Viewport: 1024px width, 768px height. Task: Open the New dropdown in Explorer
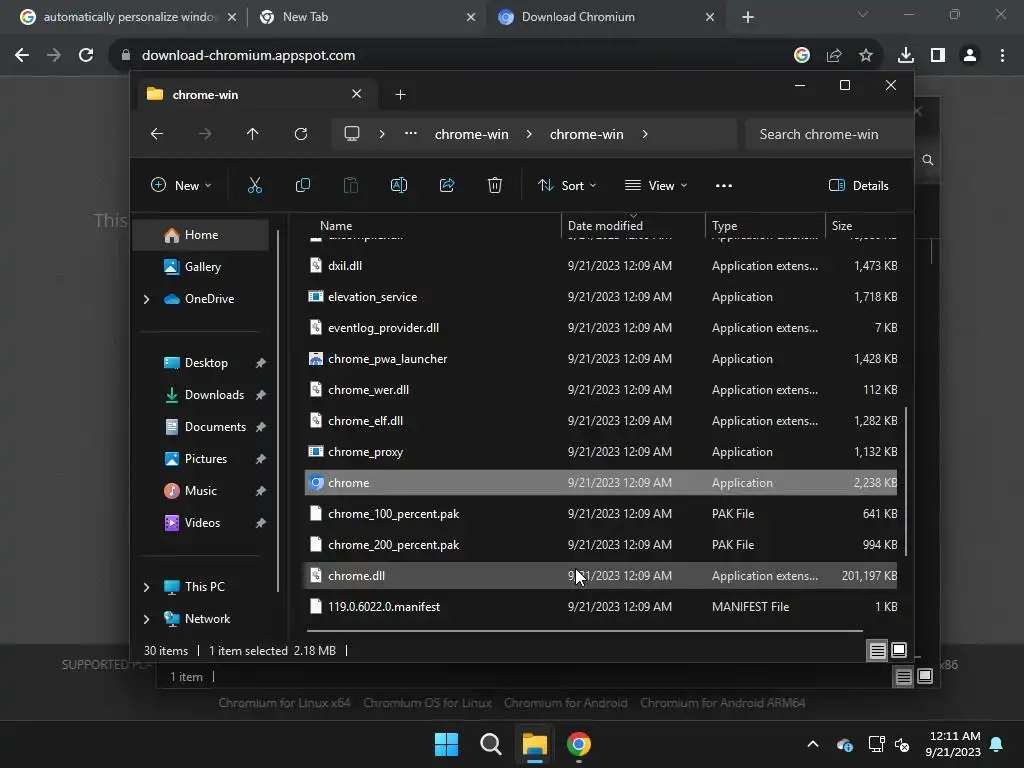tap(181, 185)
